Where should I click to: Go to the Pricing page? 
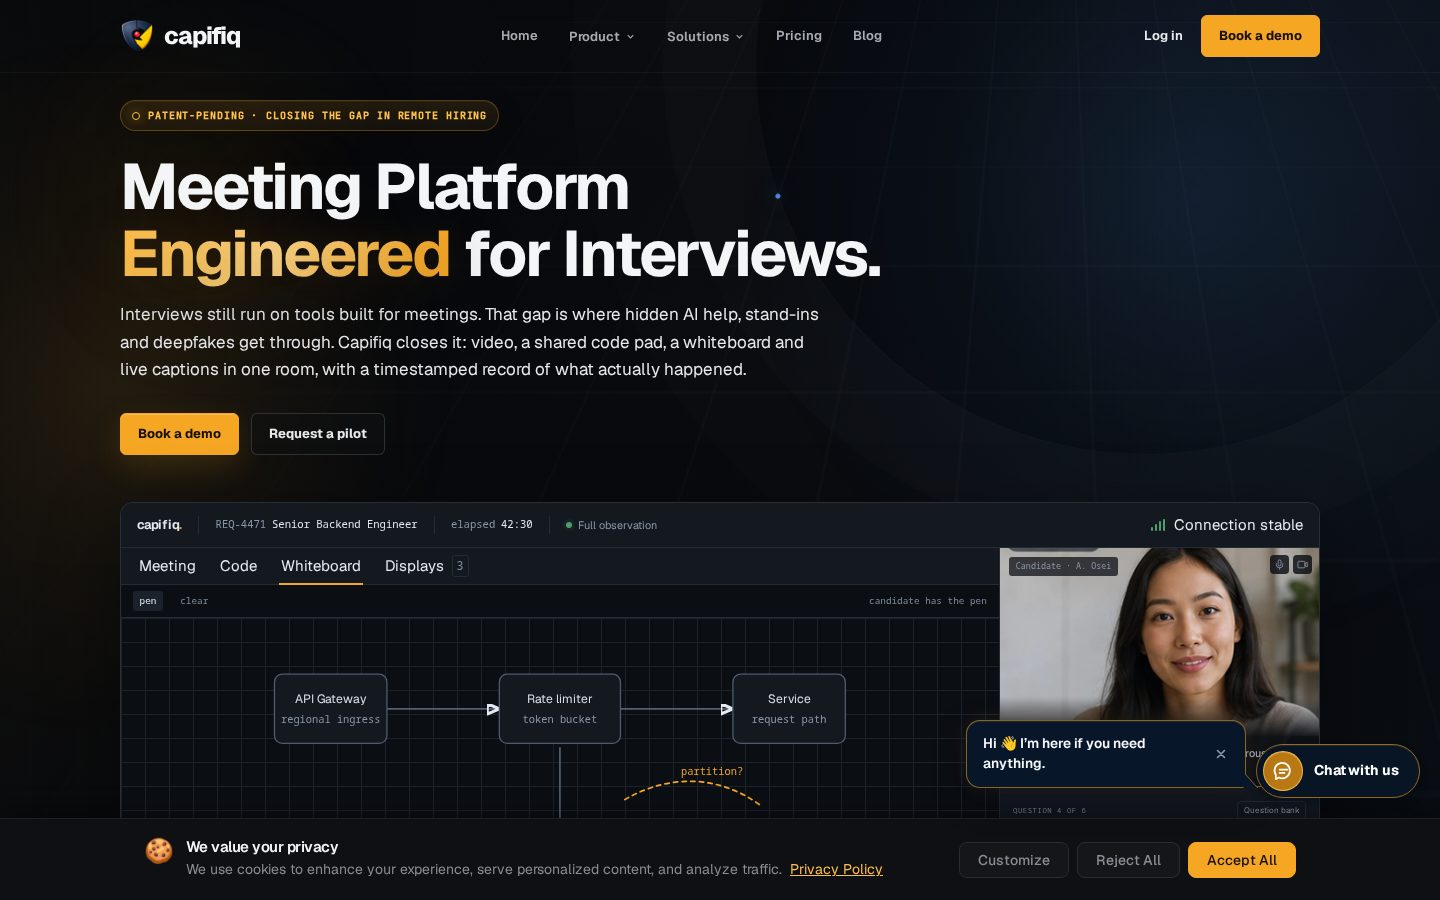[x=798, y=35]
